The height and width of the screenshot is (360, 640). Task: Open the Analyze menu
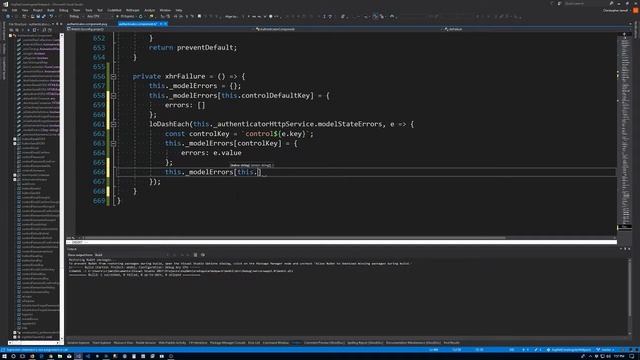[x=150, y=10]
